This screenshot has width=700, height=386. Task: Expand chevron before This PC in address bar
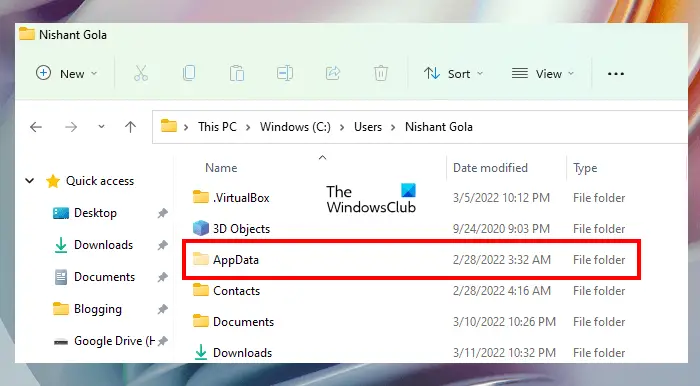point(186,128)
